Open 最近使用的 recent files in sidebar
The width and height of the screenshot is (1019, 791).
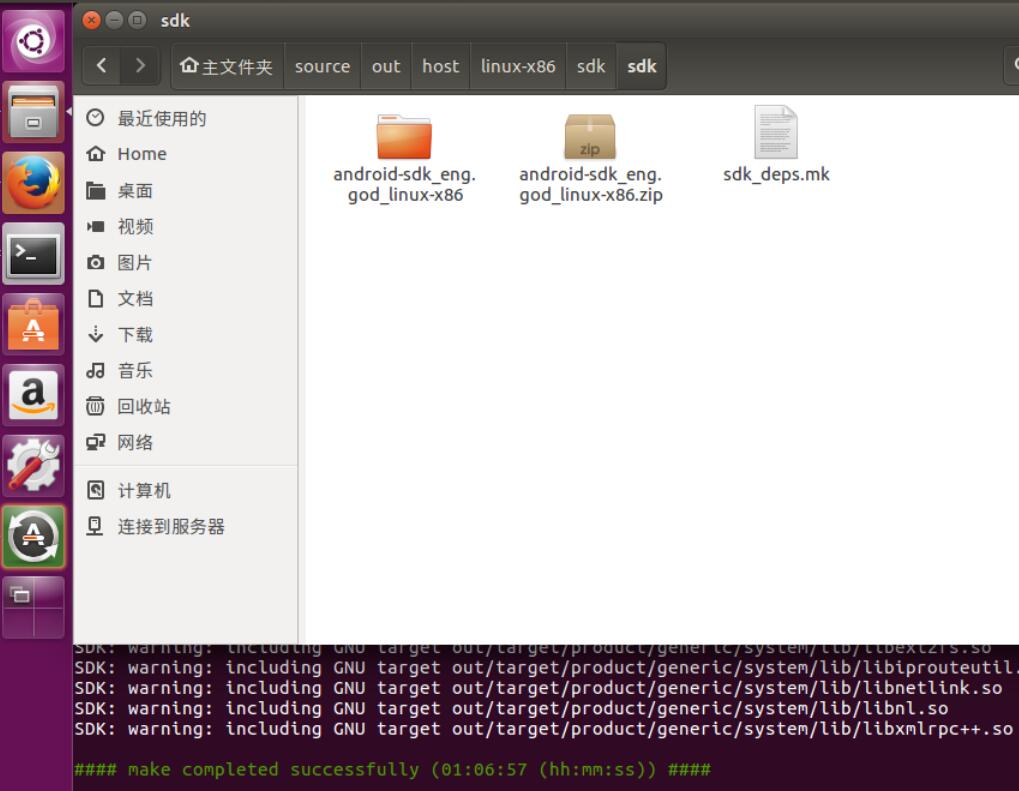coord(186,118)
